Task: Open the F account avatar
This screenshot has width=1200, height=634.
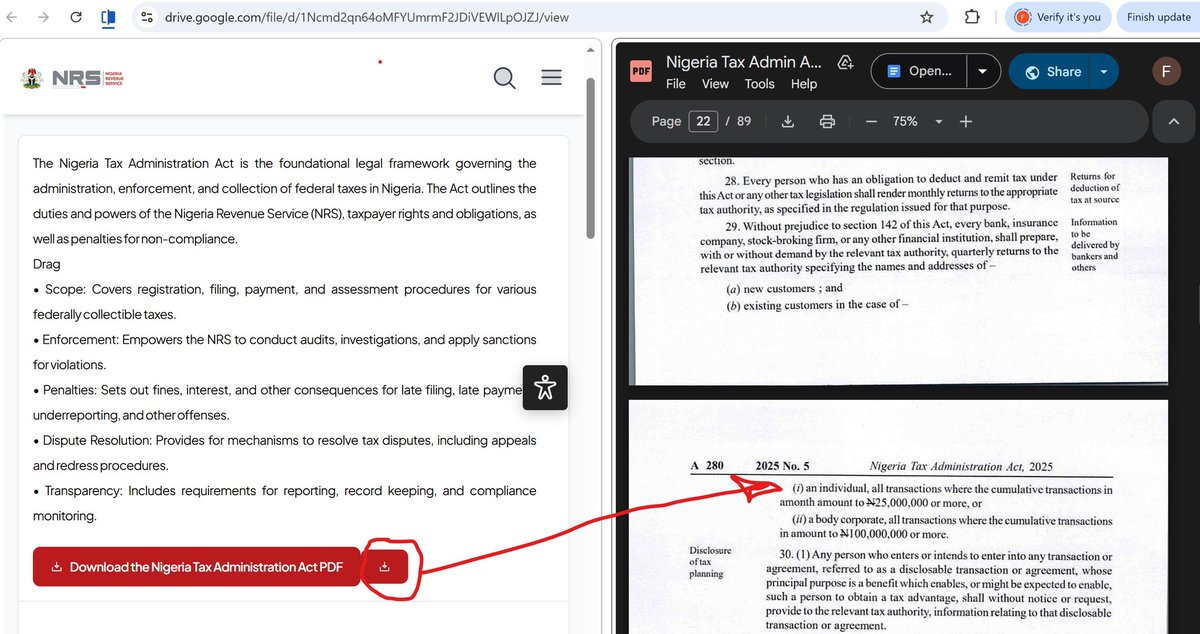Action: [x=1165, y=71]
